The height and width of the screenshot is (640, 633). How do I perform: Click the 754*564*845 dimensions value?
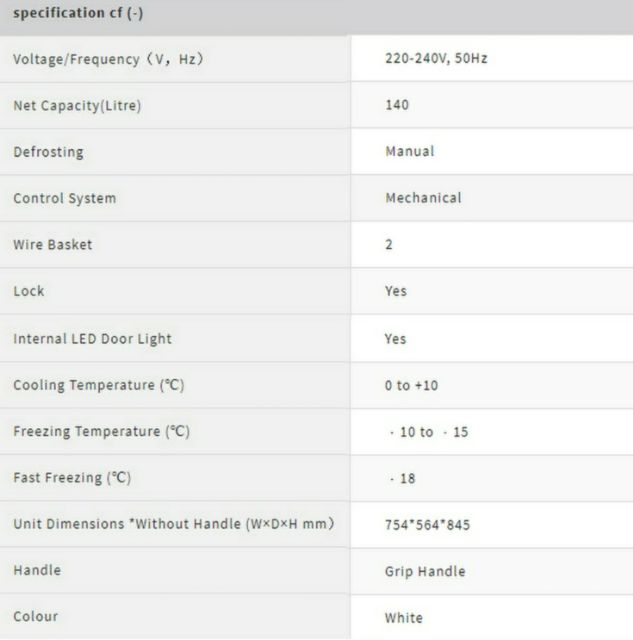tap(427, 525)
